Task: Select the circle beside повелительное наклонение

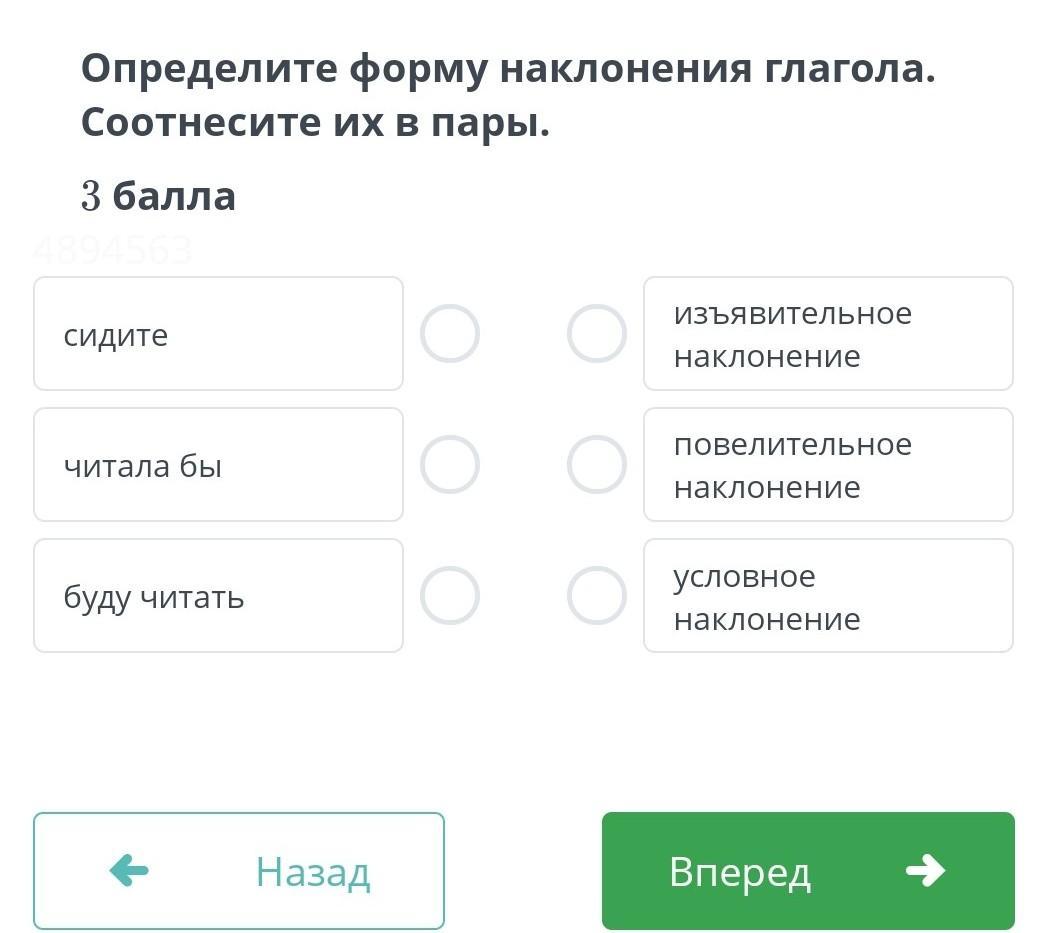Action: click(x=597, y=465)
